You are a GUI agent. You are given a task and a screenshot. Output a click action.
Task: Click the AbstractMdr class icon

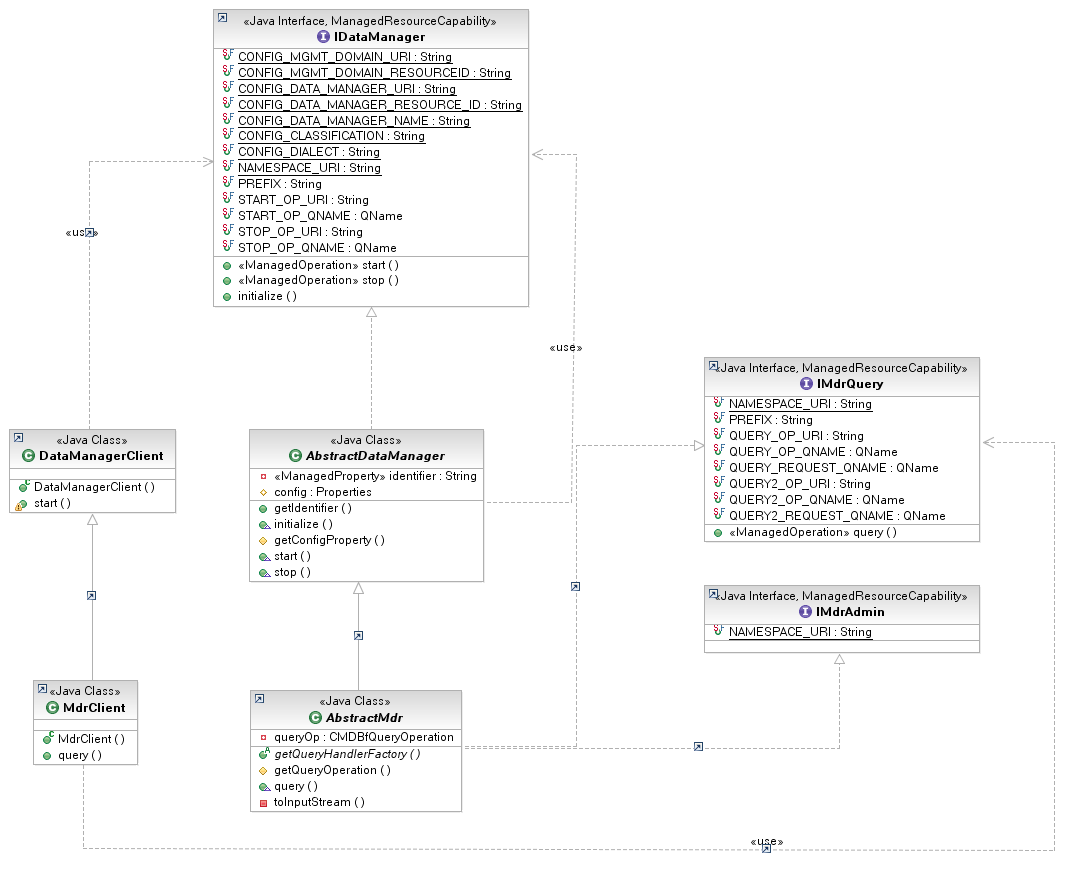315,717
